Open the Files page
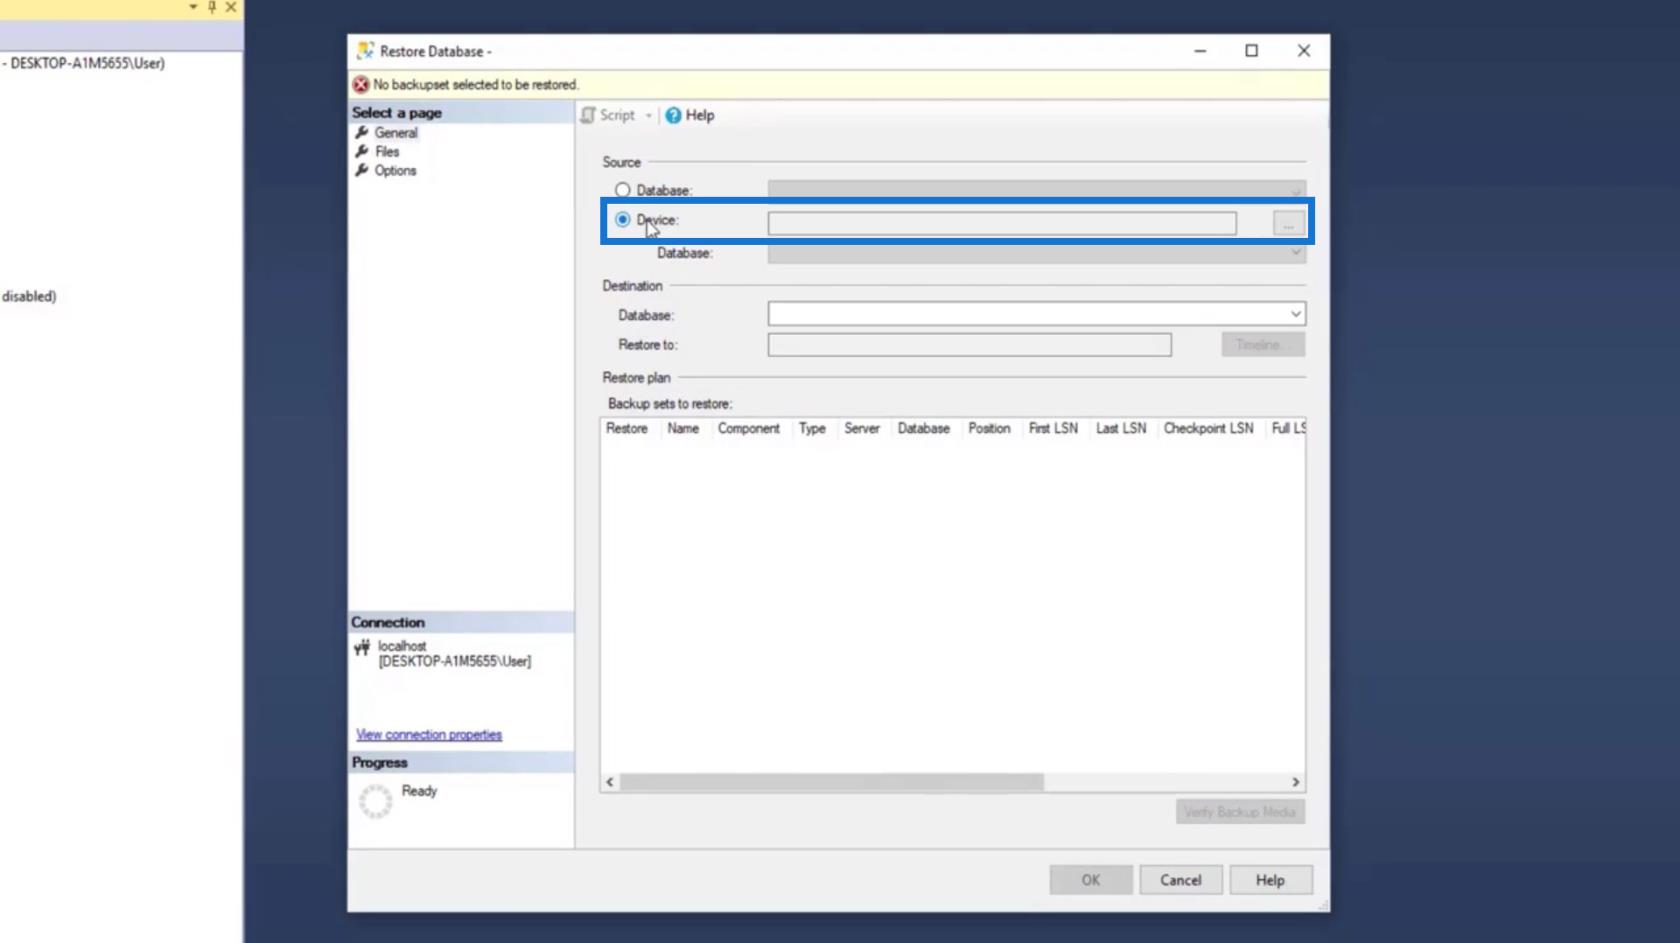Viewport: 1680px width, 943px height. [x=387, y=152]
